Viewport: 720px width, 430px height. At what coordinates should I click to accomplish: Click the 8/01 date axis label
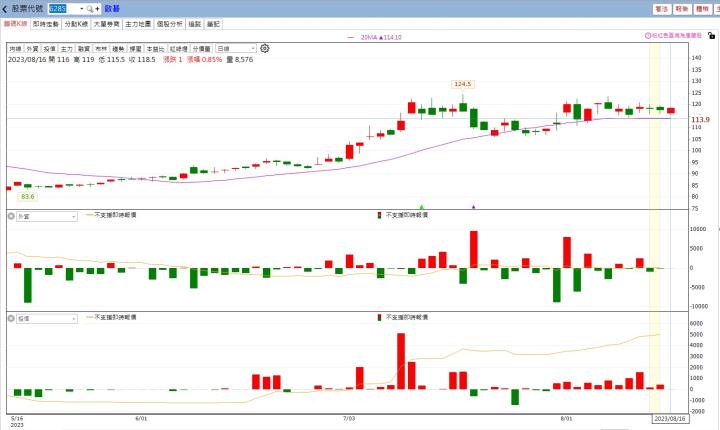pyautogui.click(x=567, y=419)
